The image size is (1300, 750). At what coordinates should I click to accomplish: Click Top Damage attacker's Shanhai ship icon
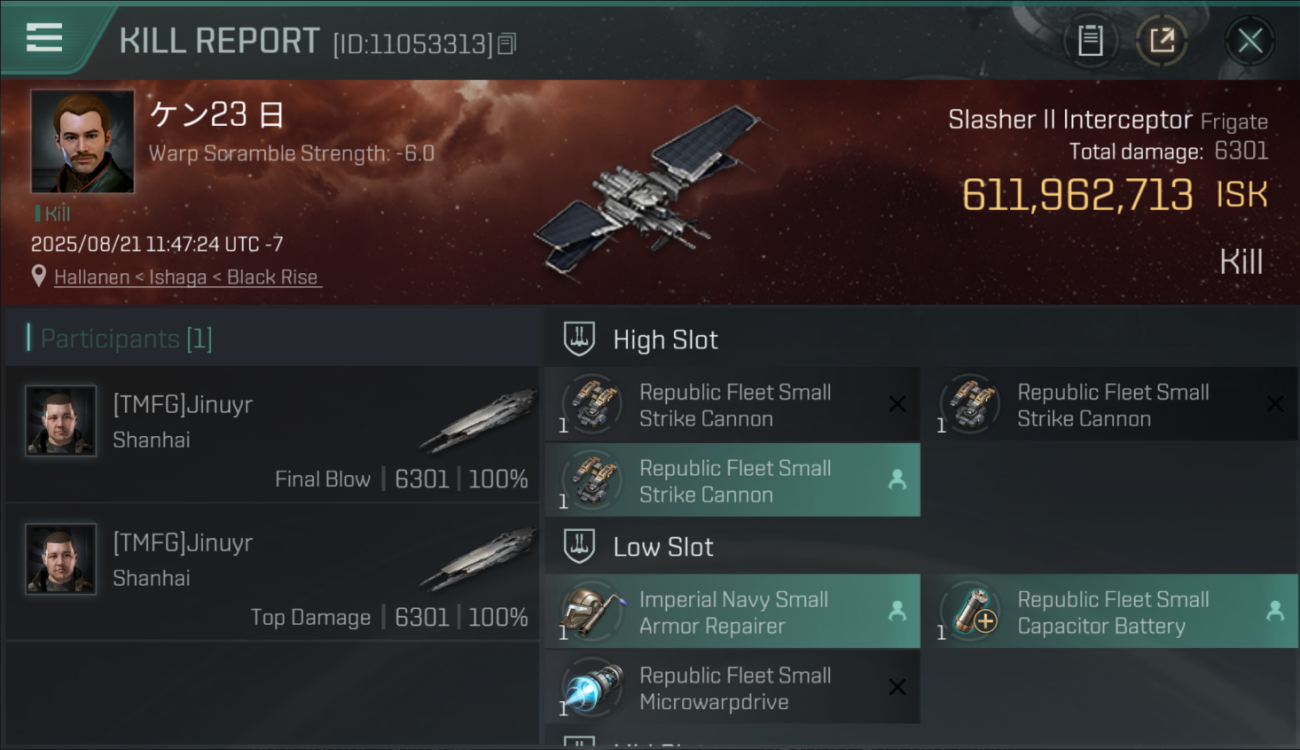click(476, 560)
